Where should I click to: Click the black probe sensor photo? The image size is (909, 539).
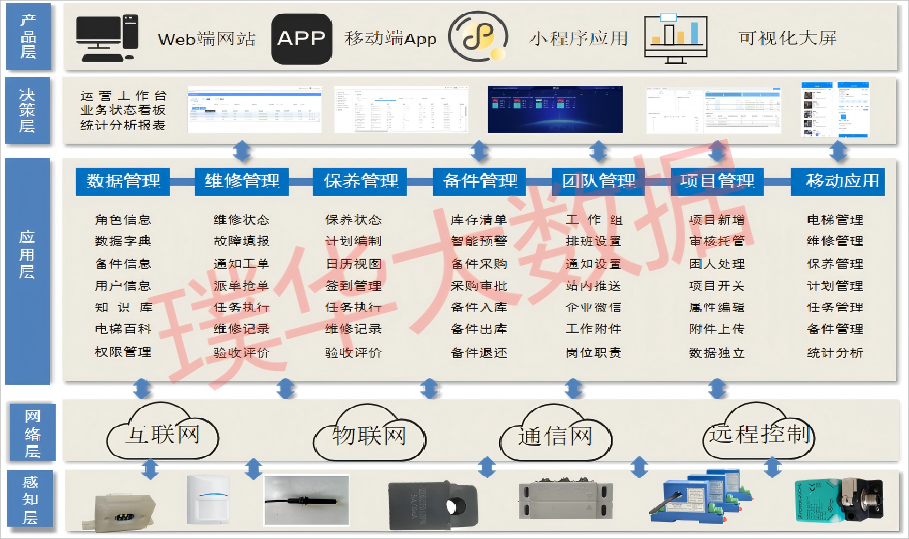(x=307, y=500)
